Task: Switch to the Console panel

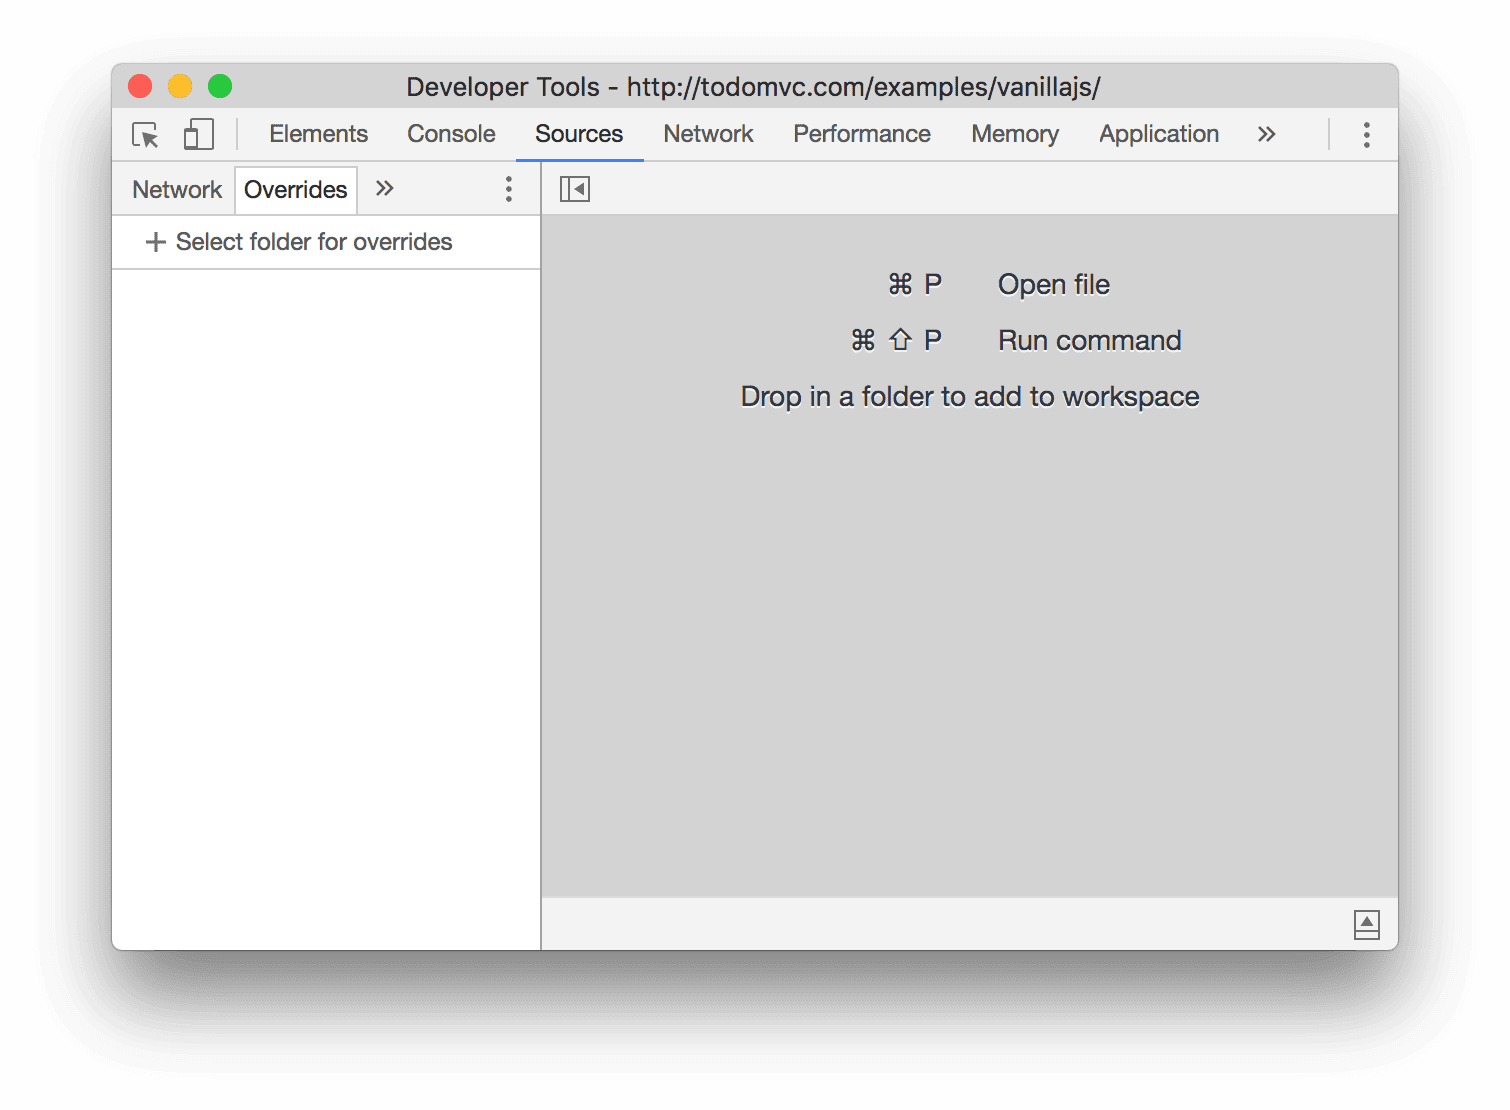Action: click(450, 134)
